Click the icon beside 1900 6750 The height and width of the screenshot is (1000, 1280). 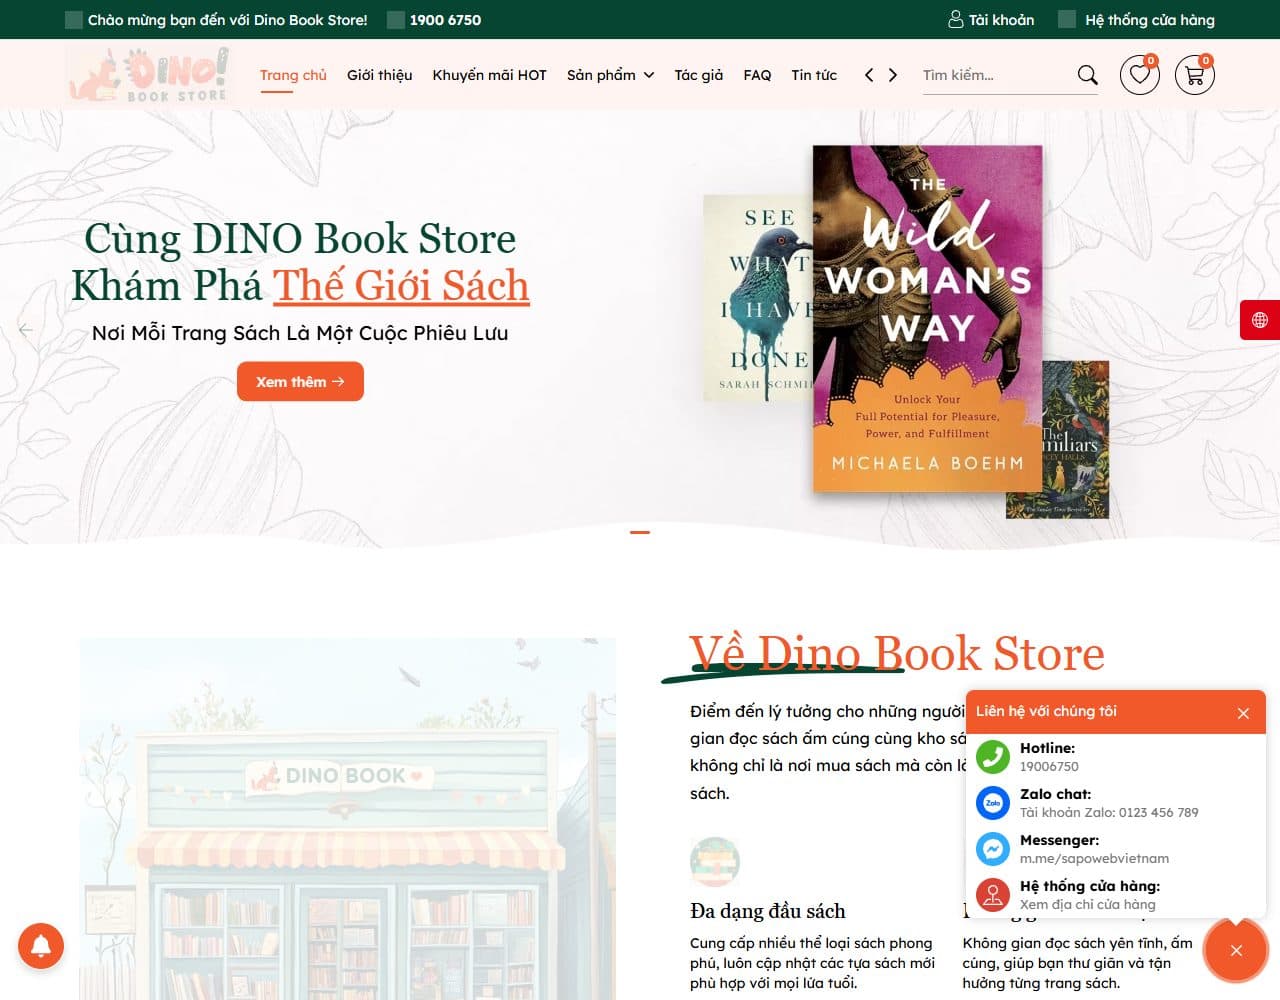coord(395,20)
